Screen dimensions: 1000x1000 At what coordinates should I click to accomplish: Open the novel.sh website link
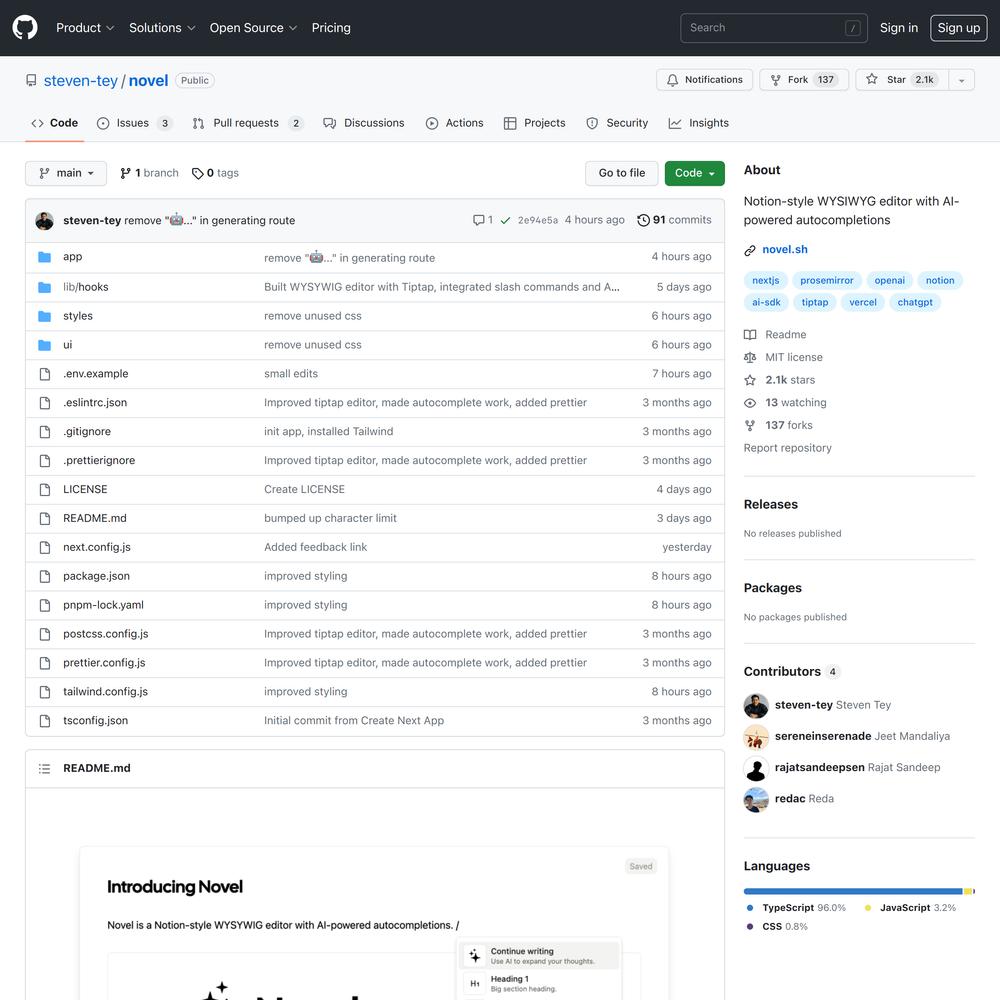tap(785, 249)
